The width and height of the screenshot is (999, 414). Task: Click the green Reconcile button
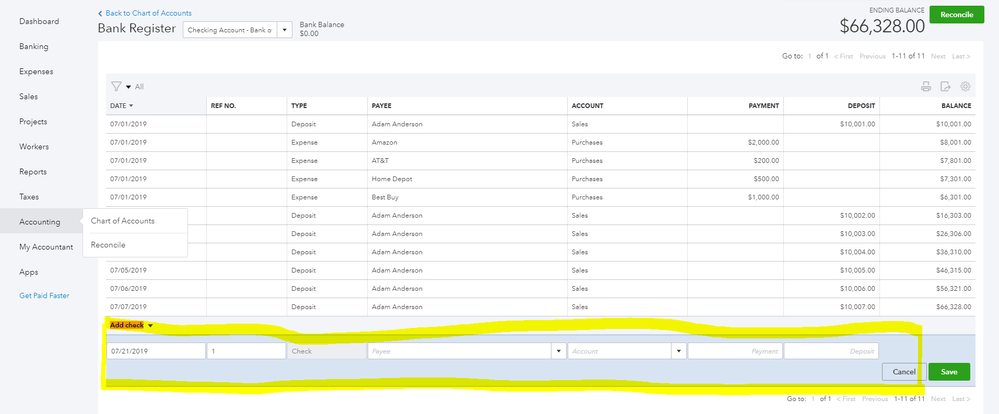[x=956, y=15]
